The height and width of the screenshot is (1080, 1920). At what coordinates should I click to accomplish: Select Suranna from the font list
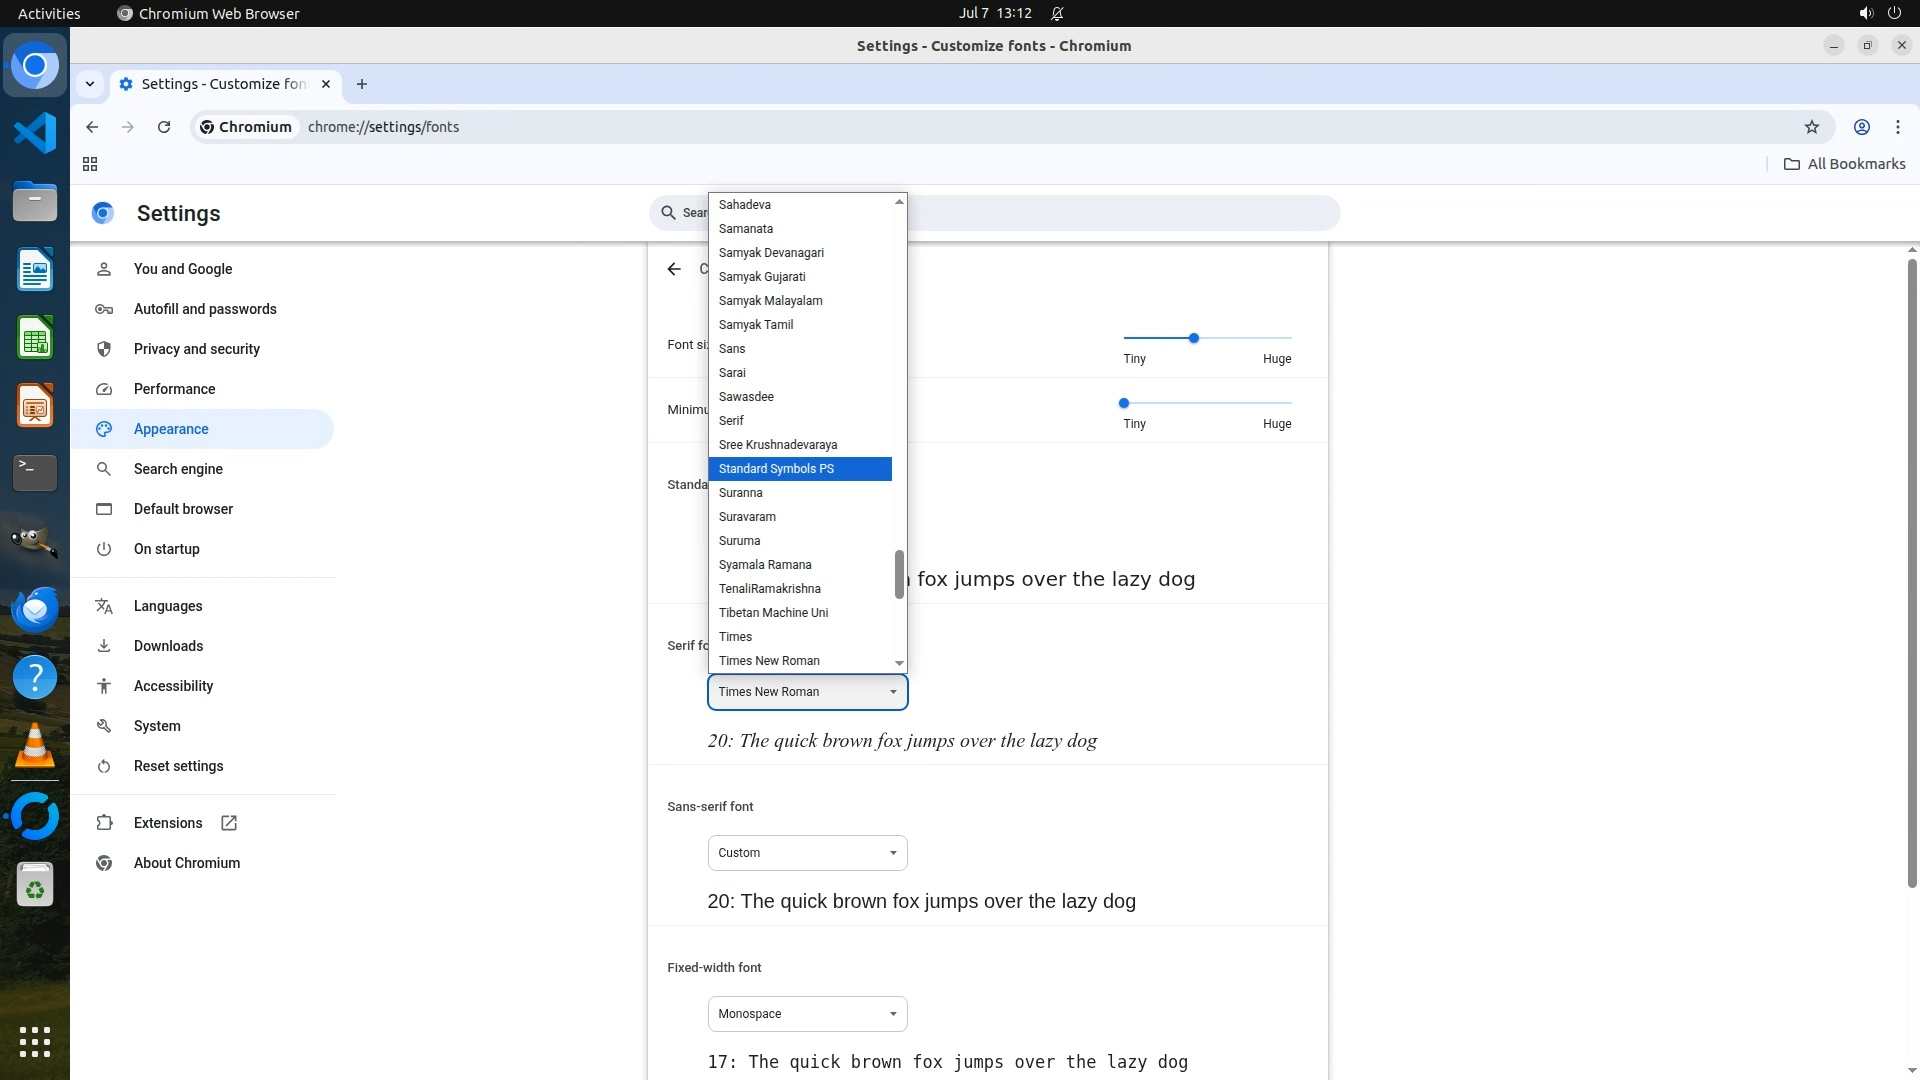[741, 493]
